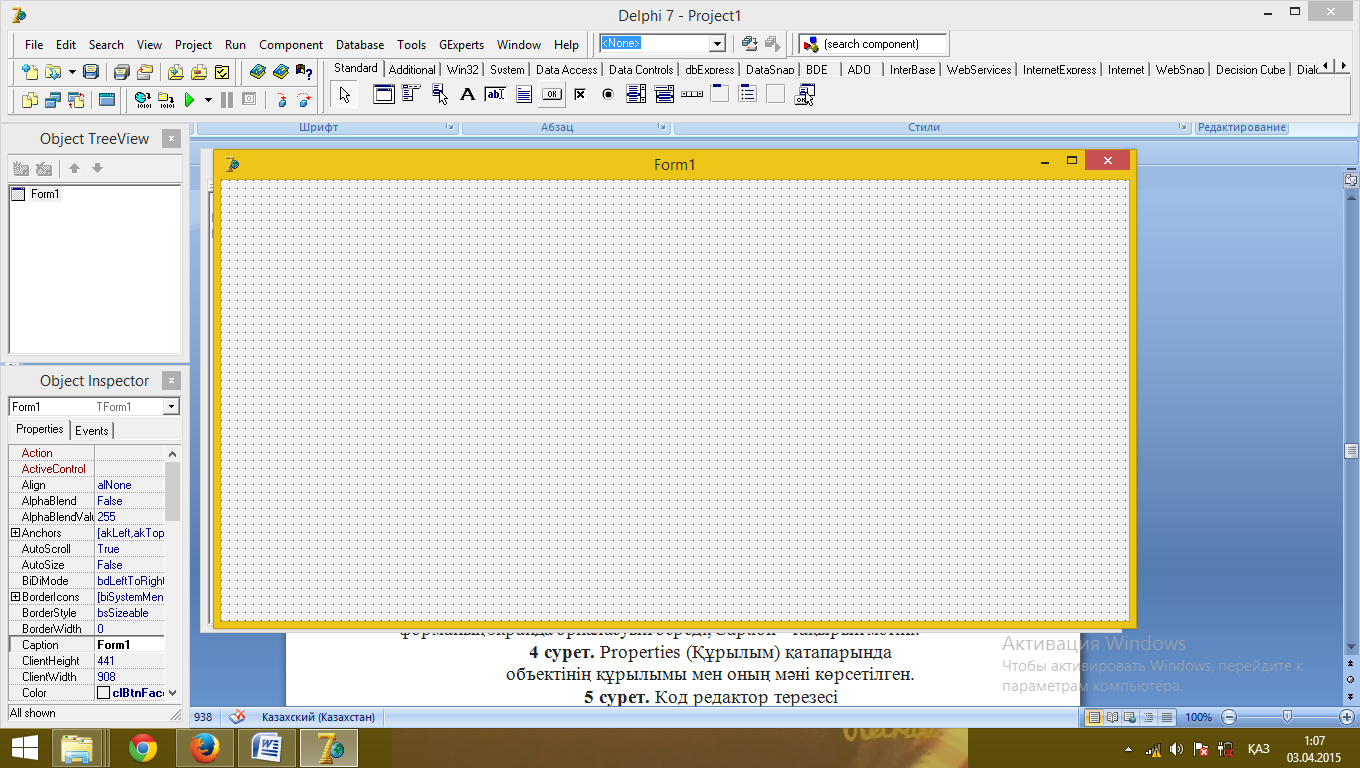The height and width of the screenshot is (768, 1360).
Task: Select the Frames component in palette
Action: pyautogui.click(x=383, y=95)
